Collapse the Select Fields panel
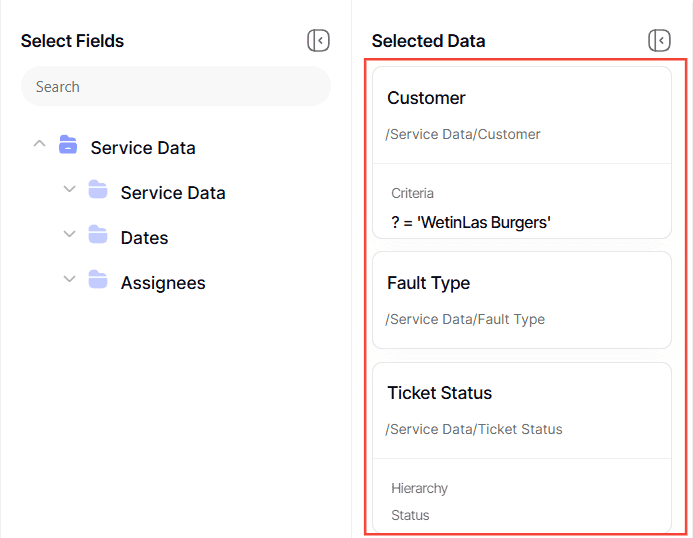Image resolution: width=693 pixels, height=538 pixels. click(318, 41)
